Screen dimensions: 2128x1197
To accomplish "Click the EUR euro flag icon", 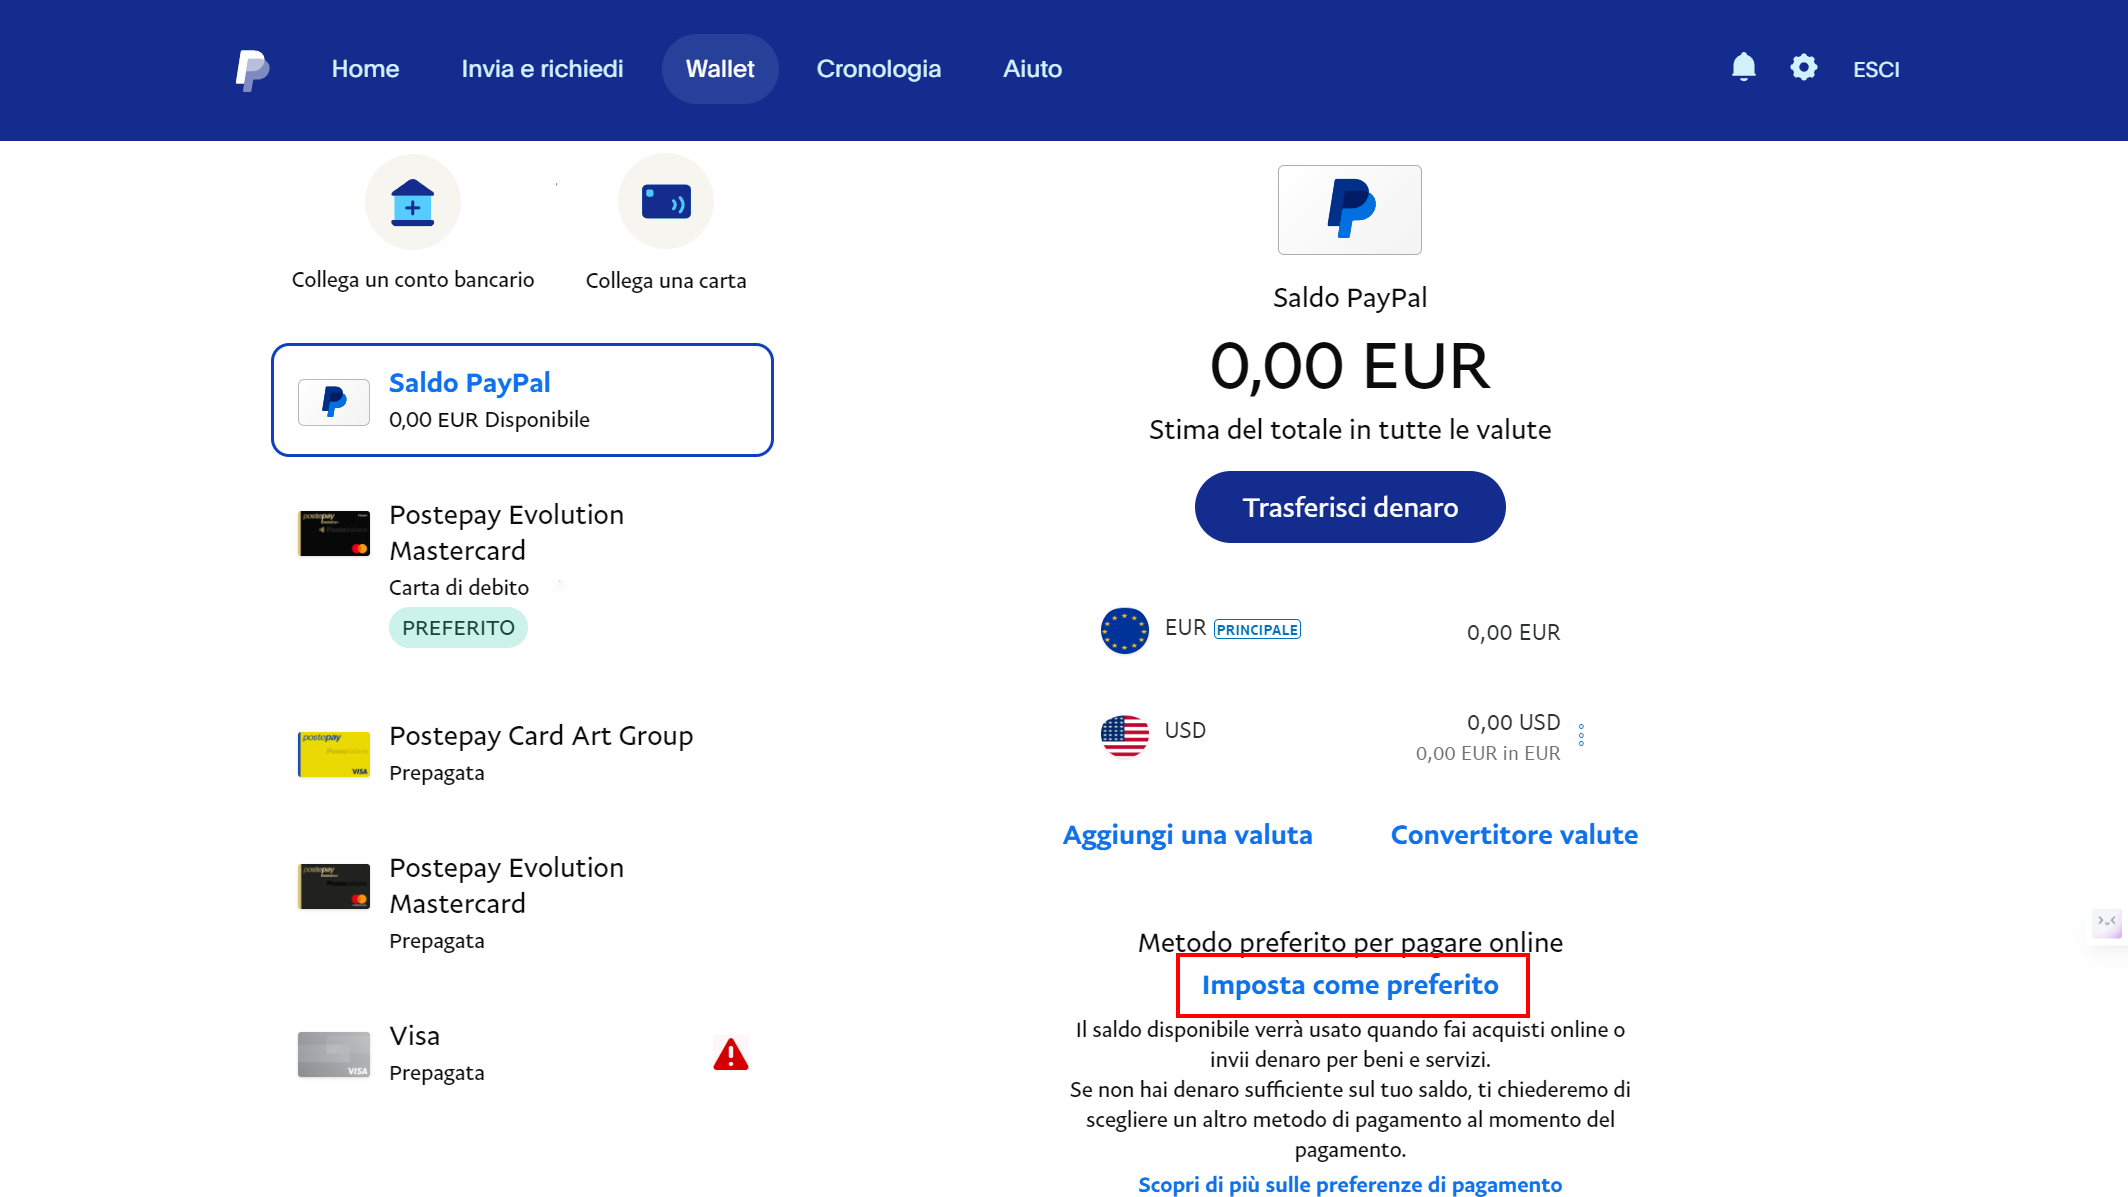I will point(1123,631).
